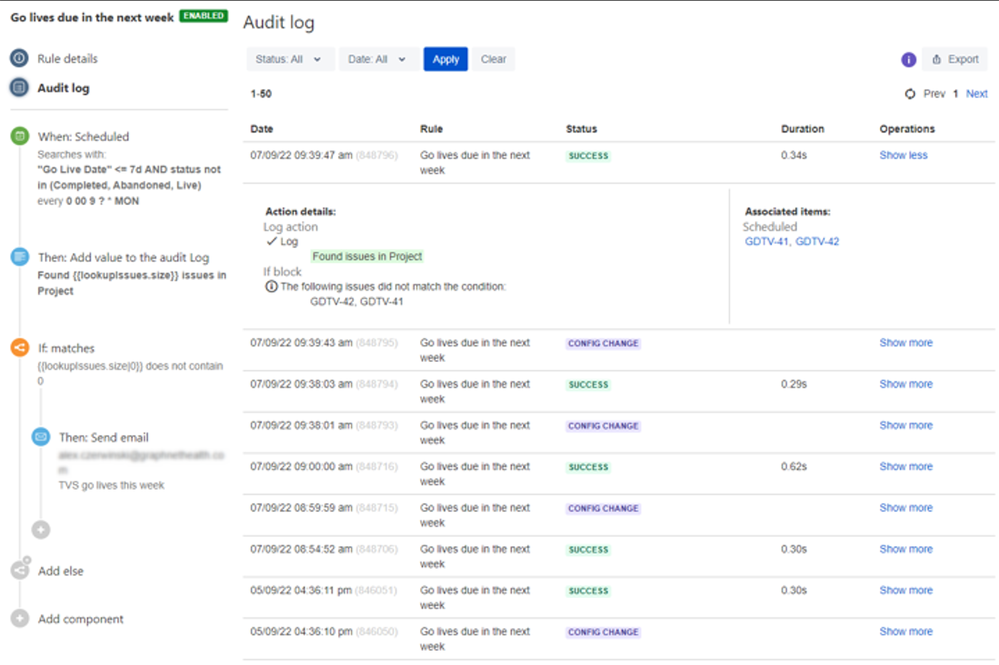This screenshot has width=999, height=665.
Task: Click the green Scheduled trigger icon
Action: (x=20, y=136)
